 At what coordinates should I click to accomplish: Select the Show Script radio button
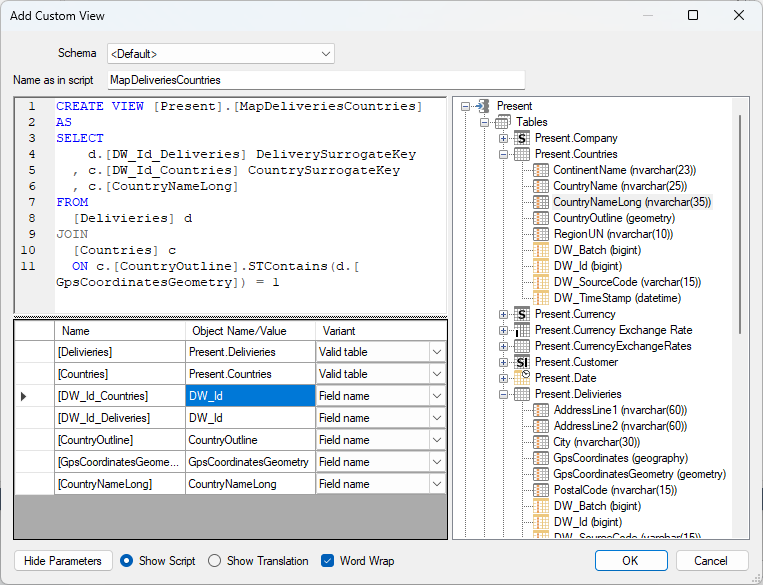[x=126, y=561]
